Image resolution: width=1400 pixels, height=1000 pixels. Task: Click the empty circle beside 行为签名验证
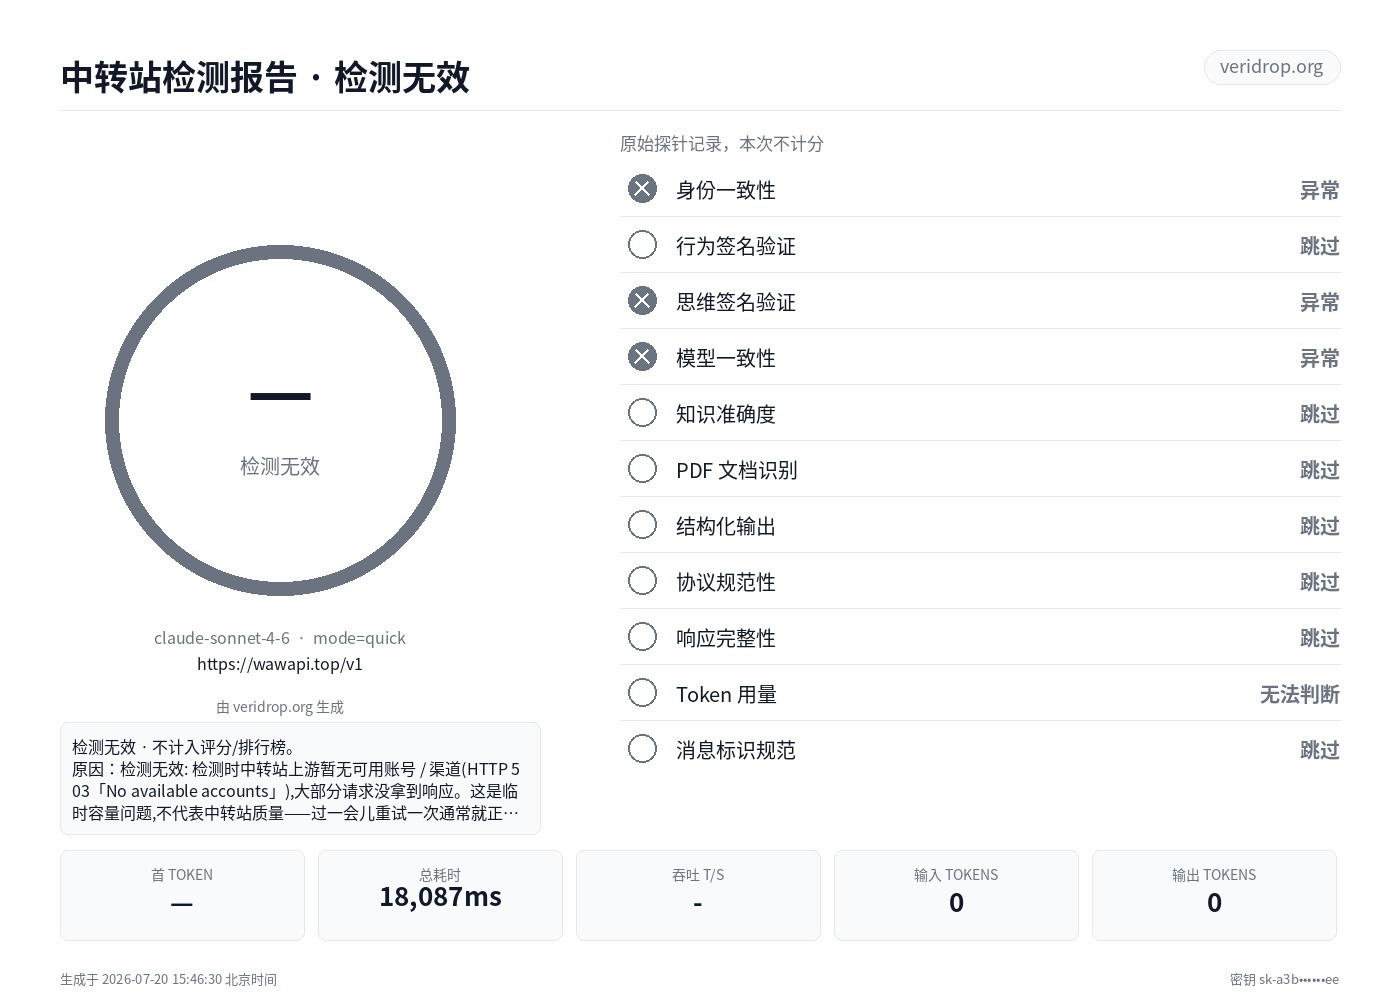(x=642, y=245)
